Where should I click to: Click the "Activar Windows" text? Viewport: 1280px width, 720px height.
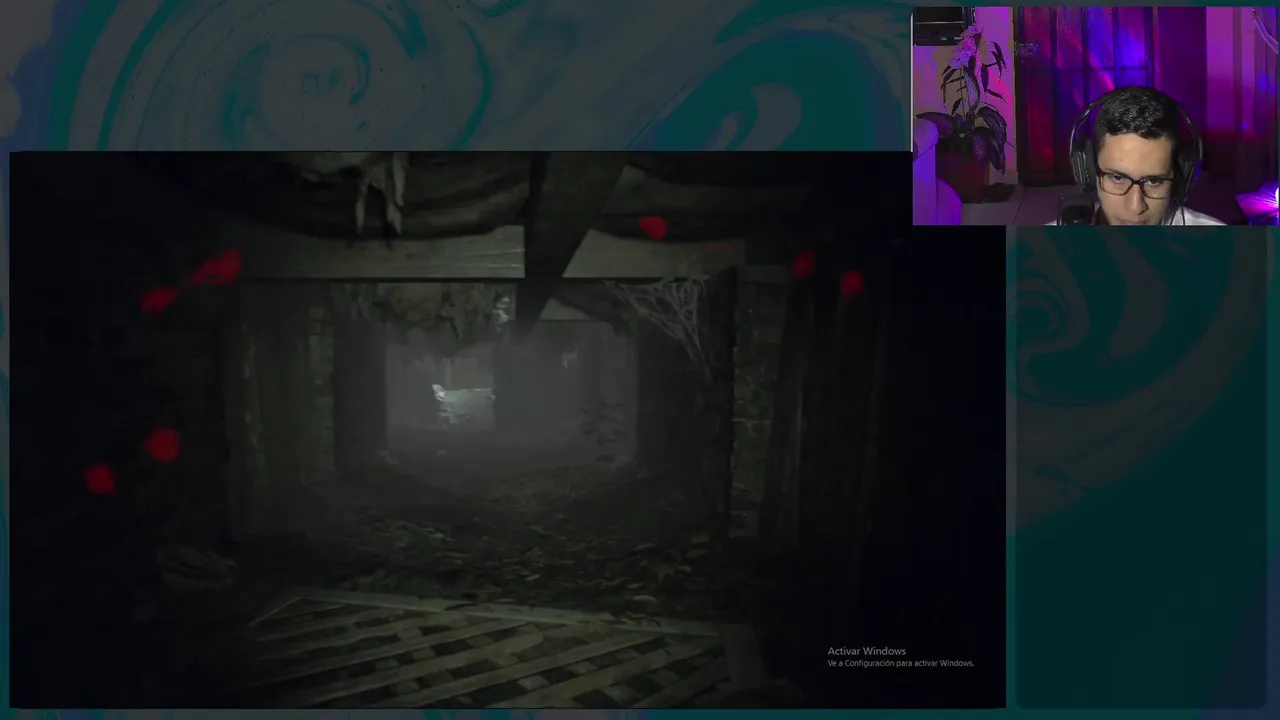click(866, 651)
